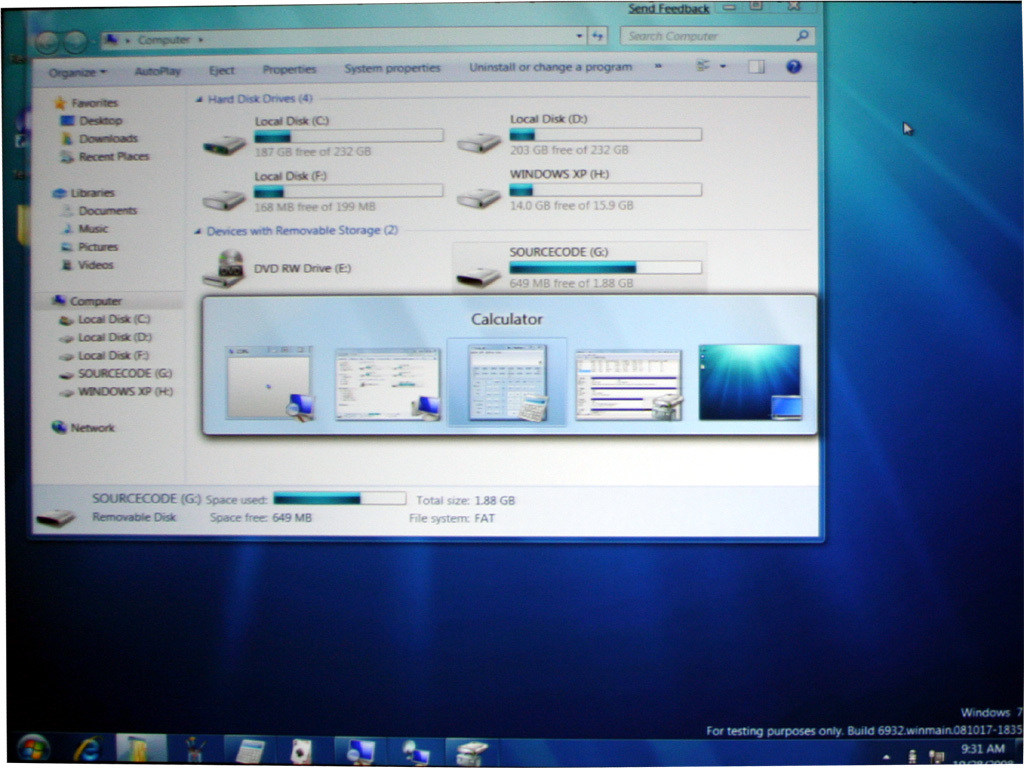Click the Windows Start orb
The width and height of the screenshot is (1024, 768).
click(33, 748)
